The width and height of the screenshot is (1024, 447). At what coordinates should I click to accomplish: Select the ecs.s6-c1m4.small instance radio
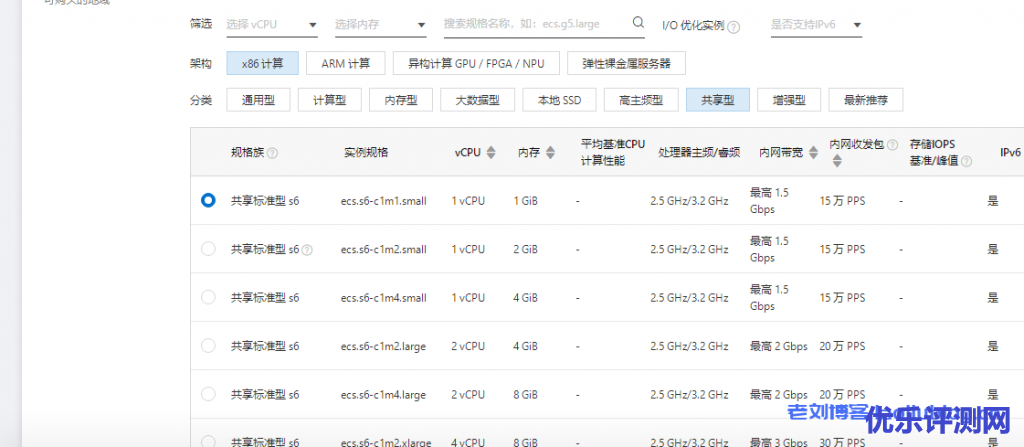[x=208, y=297]
